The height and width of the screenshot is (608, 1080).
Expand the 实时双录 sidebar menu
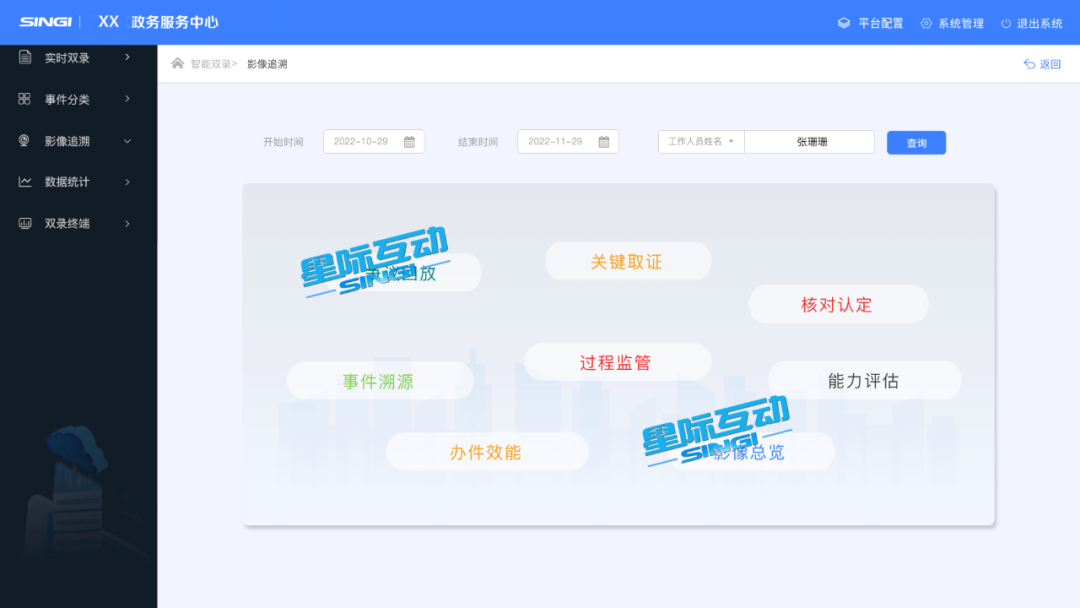(x=127, y=58)
